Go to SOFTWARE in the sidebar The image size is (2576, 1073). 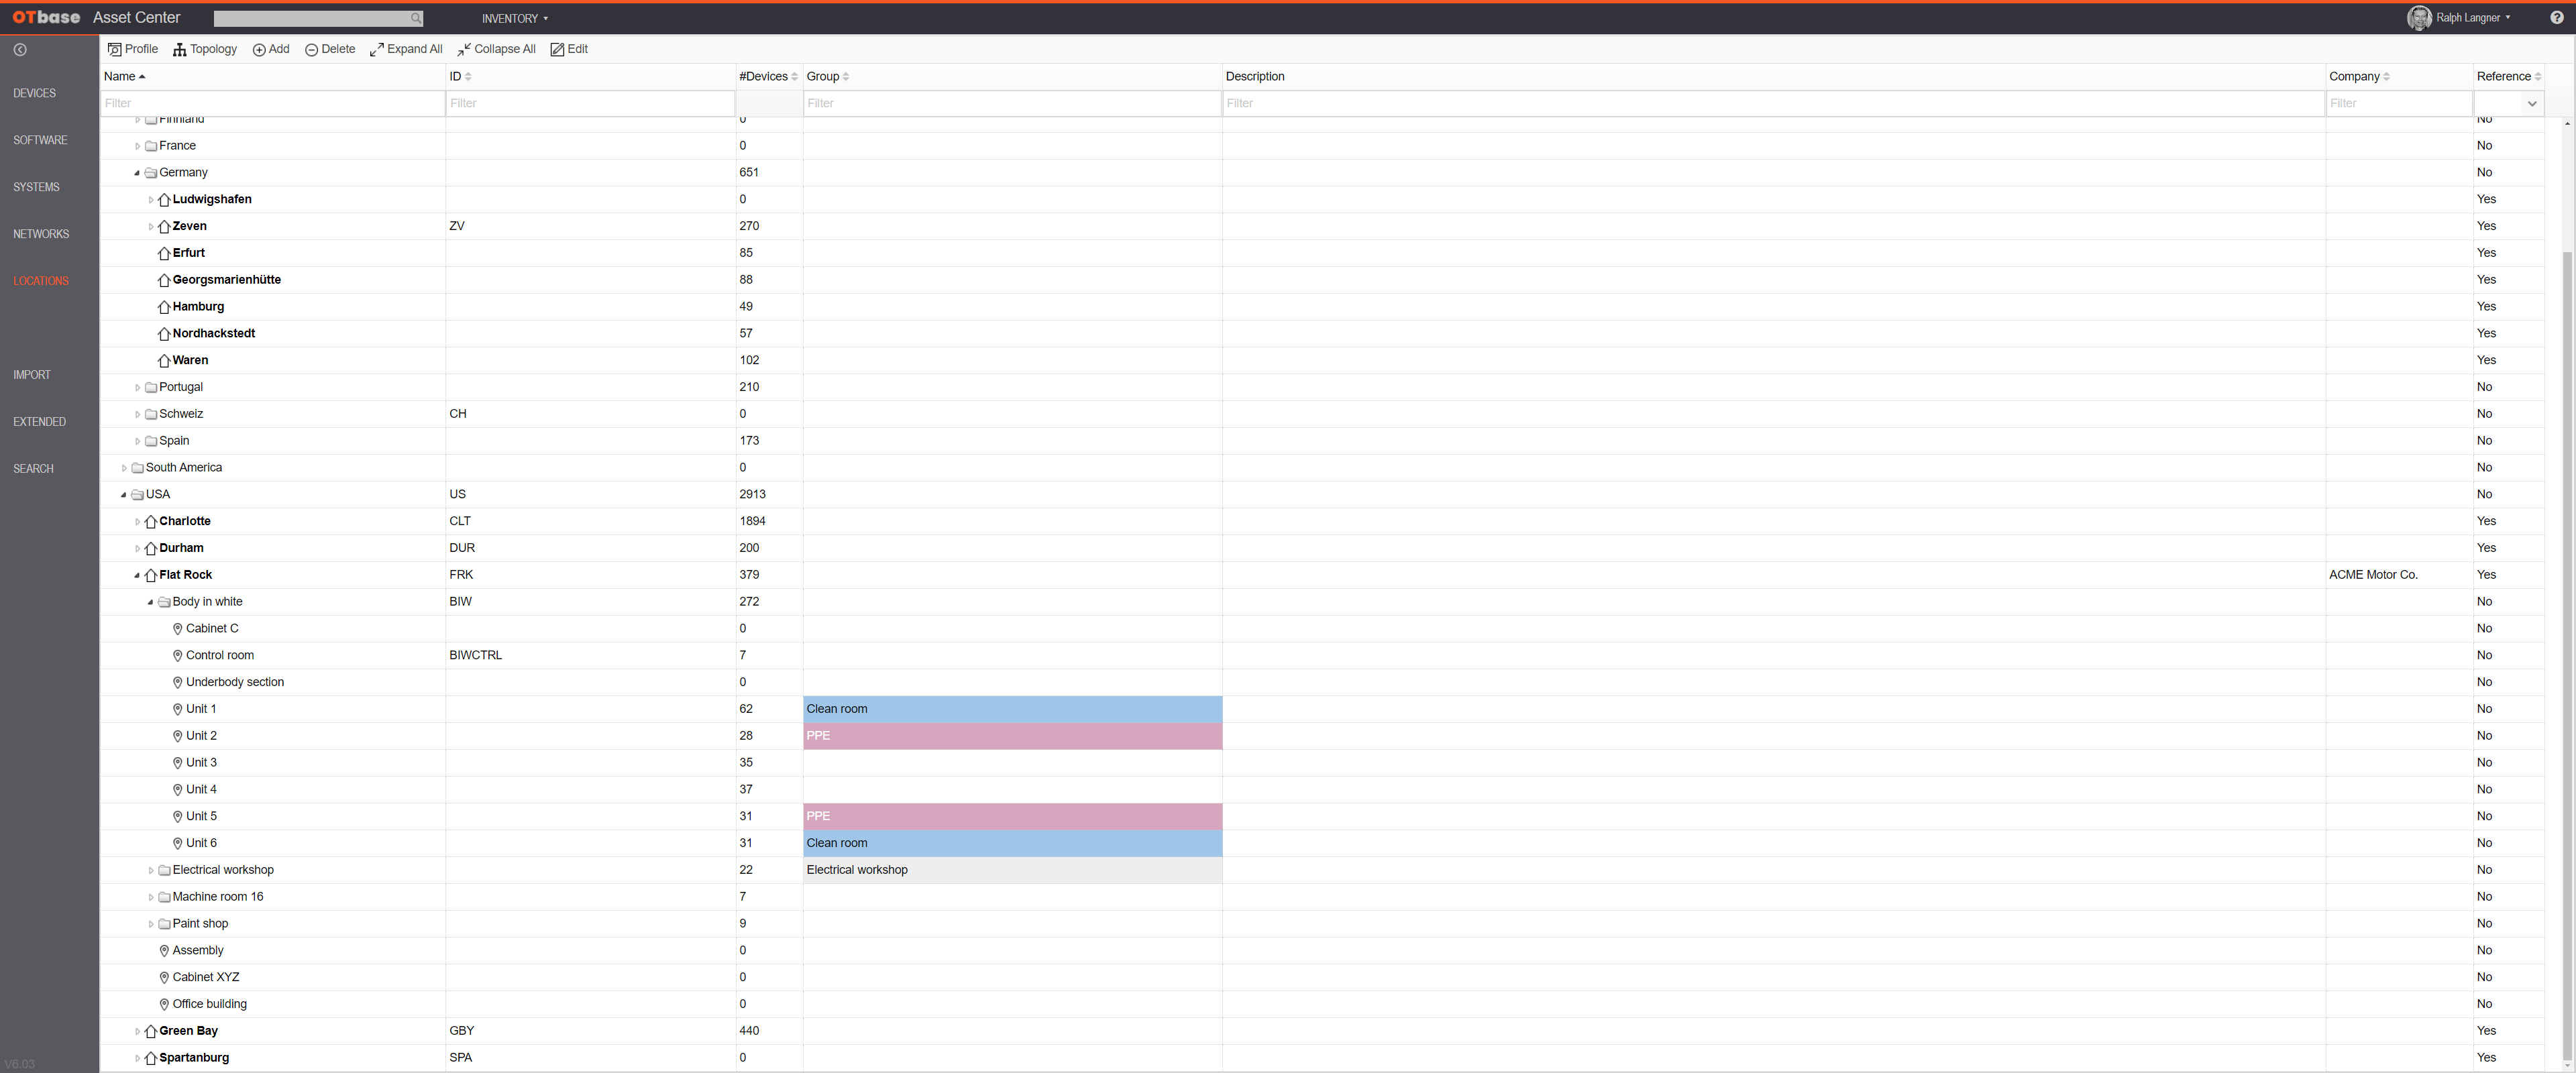pos(40,140)
